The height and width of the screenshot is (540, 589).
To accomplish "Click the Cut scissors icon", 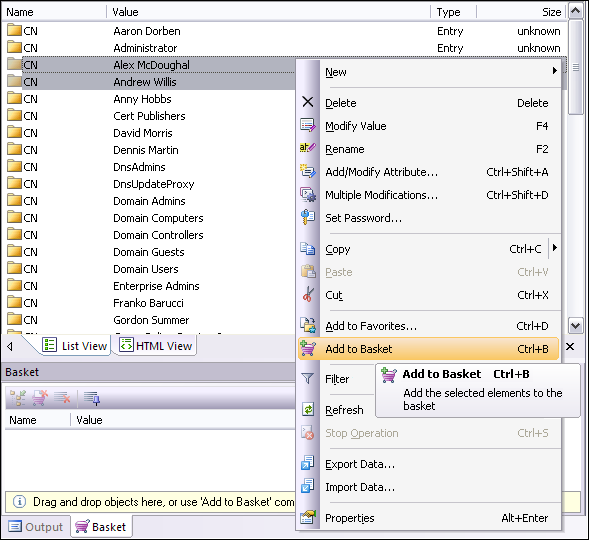I will [x=308, y=295].
